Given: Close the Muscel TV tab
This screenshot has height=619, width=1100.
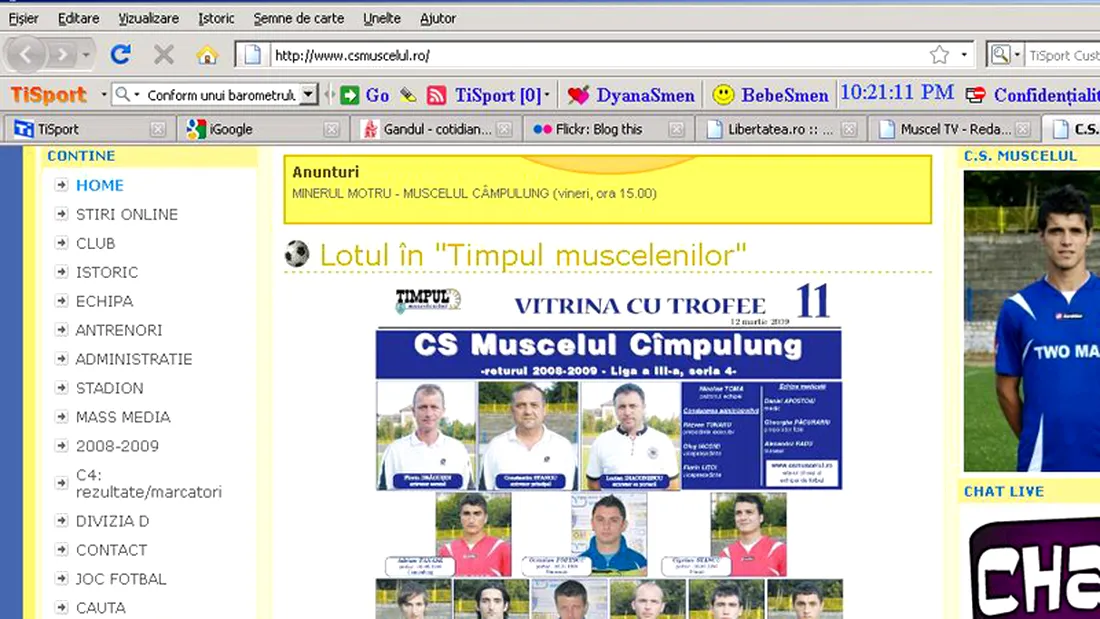Looking at the screenshot, I should (1023, 129).
